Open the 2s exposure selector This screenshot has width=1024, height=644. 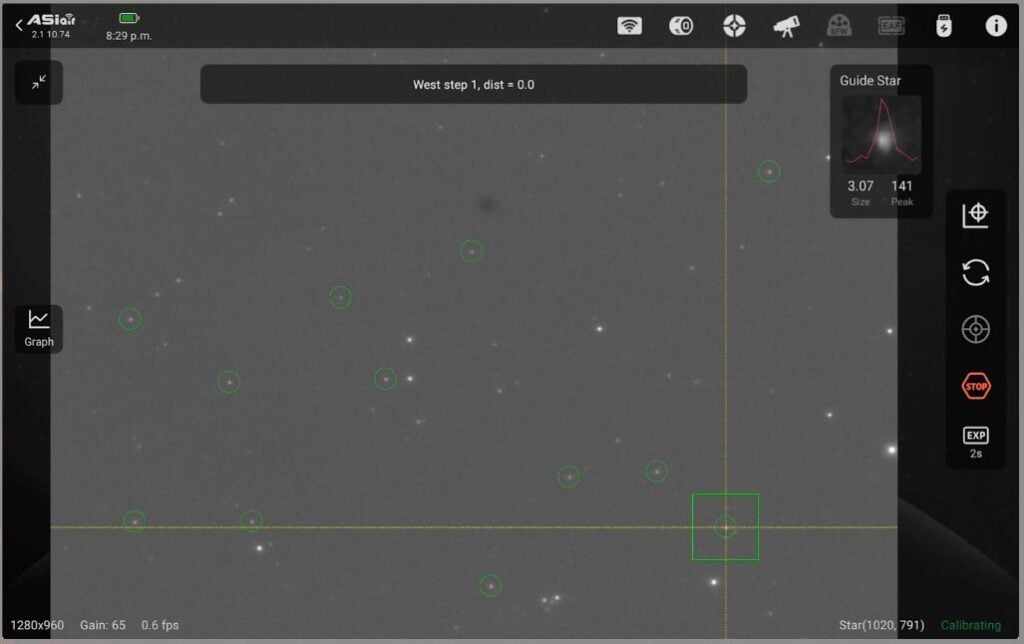(x=976, y=443)
